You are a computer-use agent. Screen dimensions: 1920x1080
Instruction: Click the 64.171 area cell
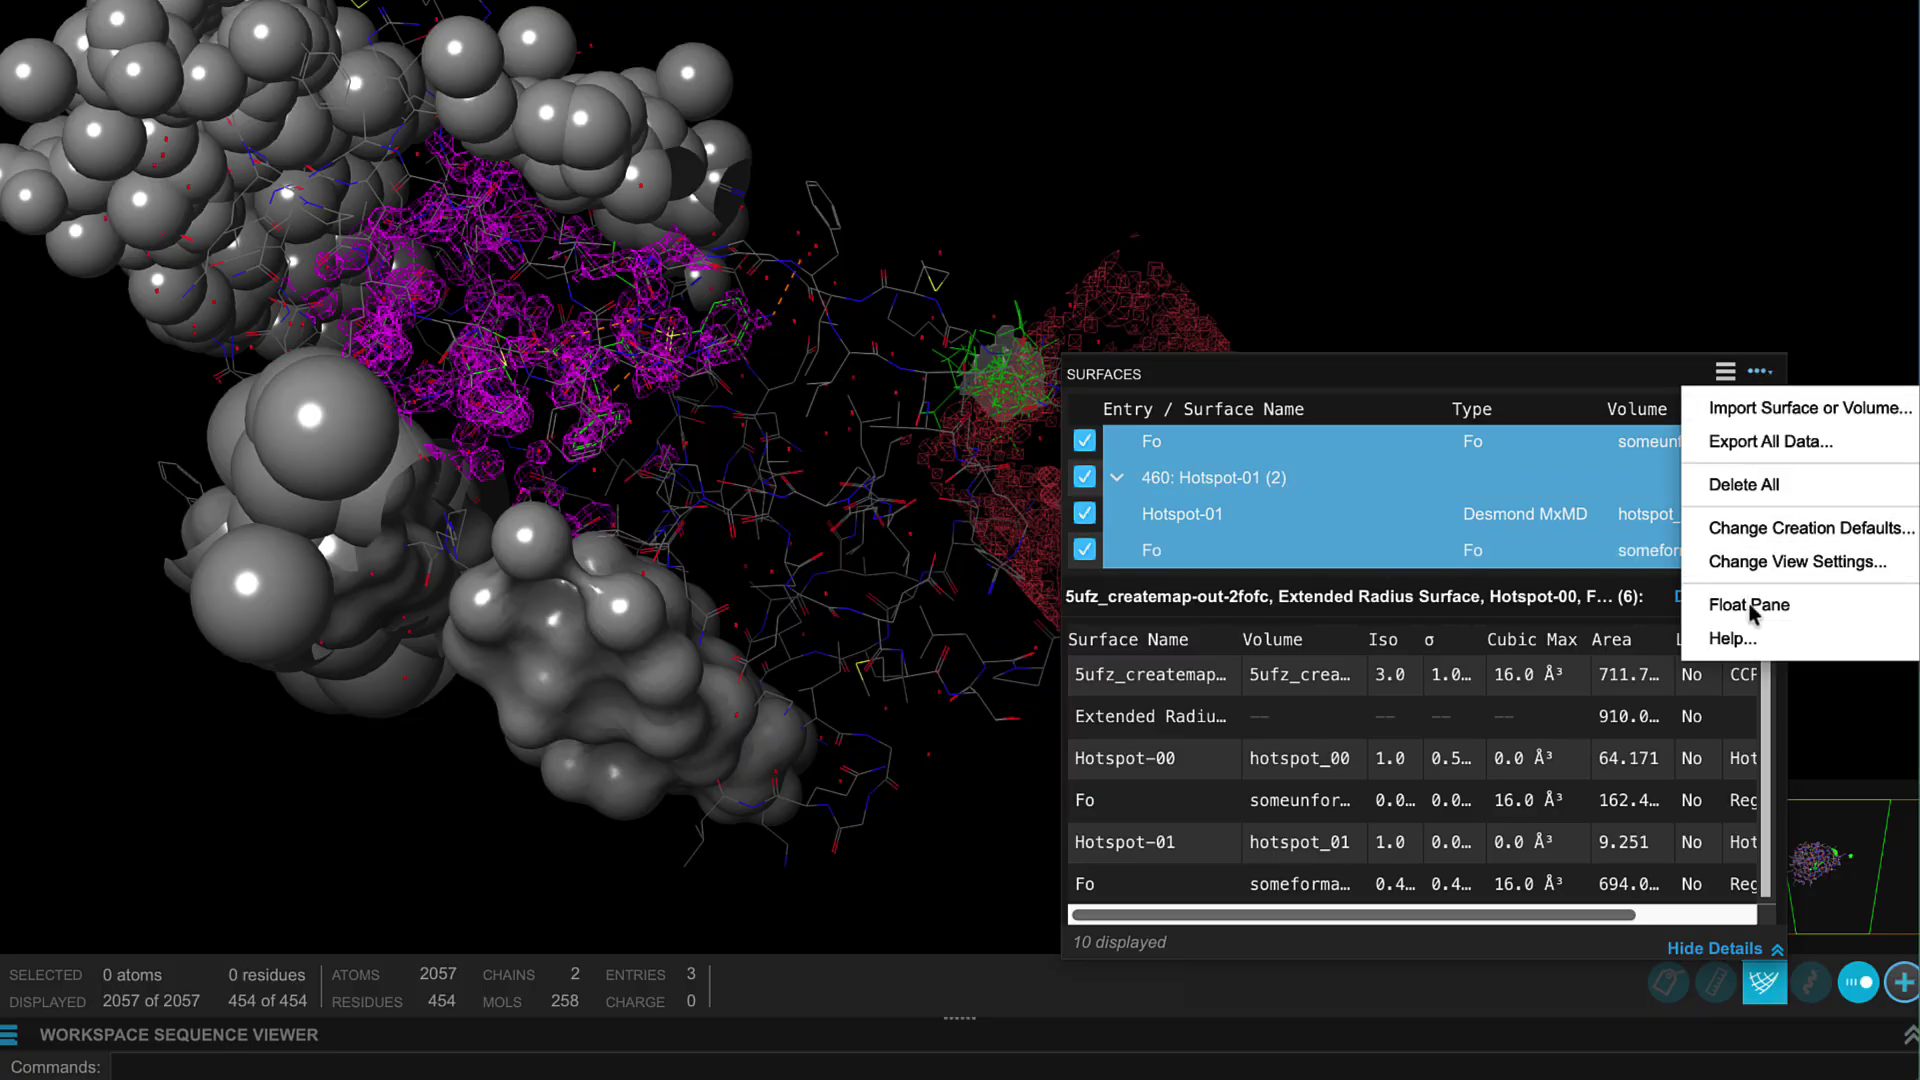tap(1628, 759)
